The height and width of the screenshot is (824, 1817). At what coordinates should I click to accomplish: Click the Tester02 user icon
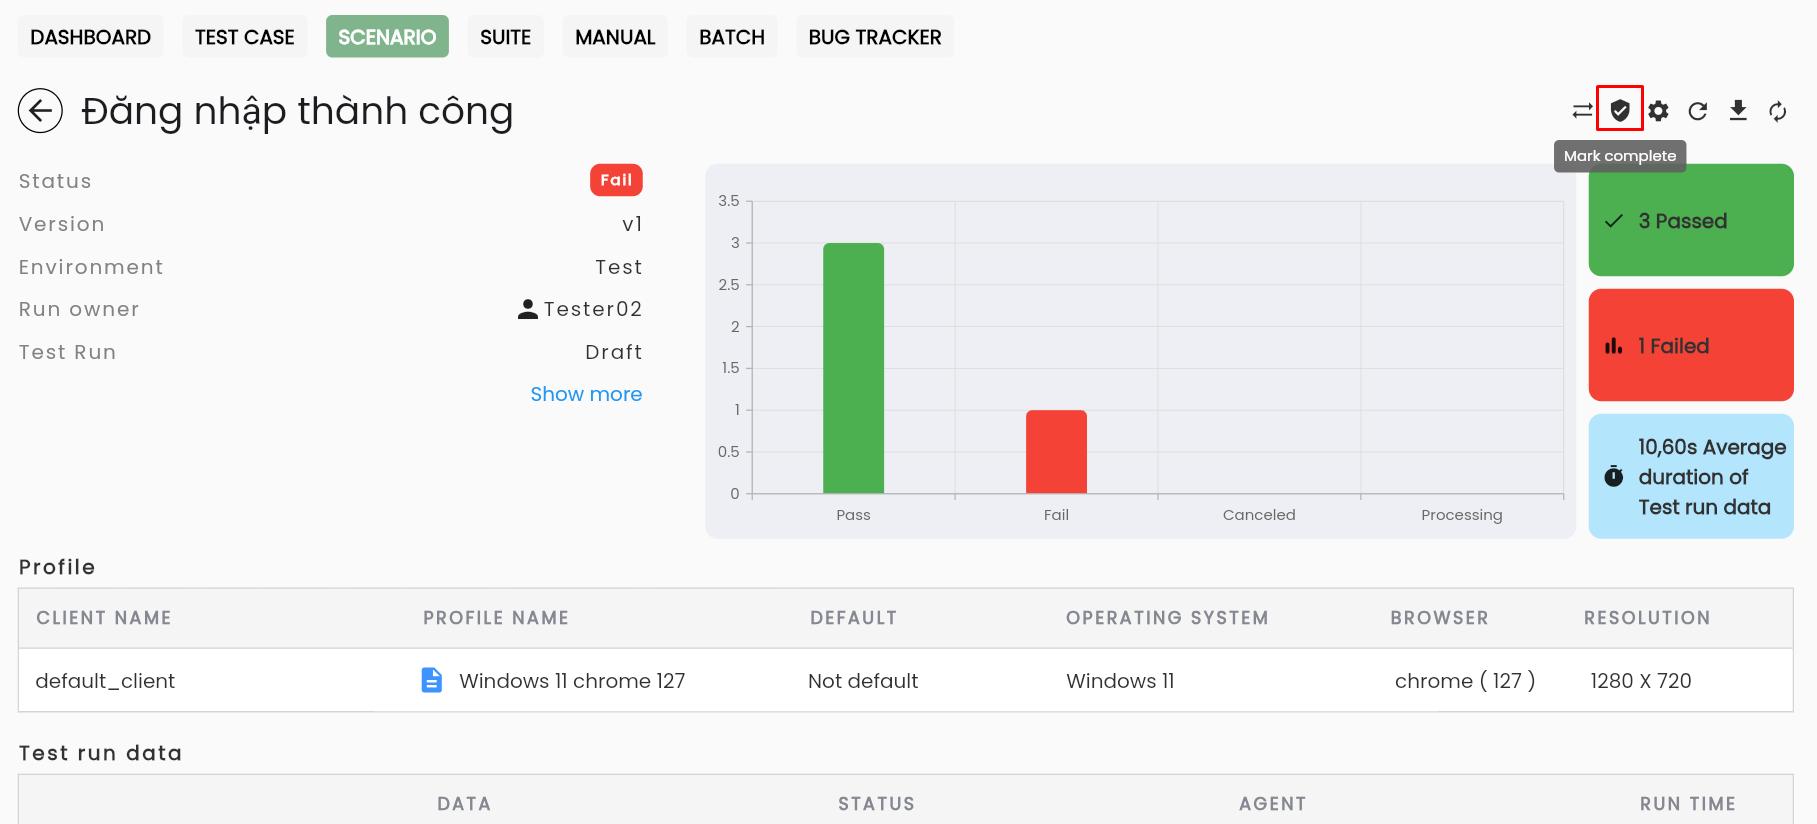click(528, 309)
